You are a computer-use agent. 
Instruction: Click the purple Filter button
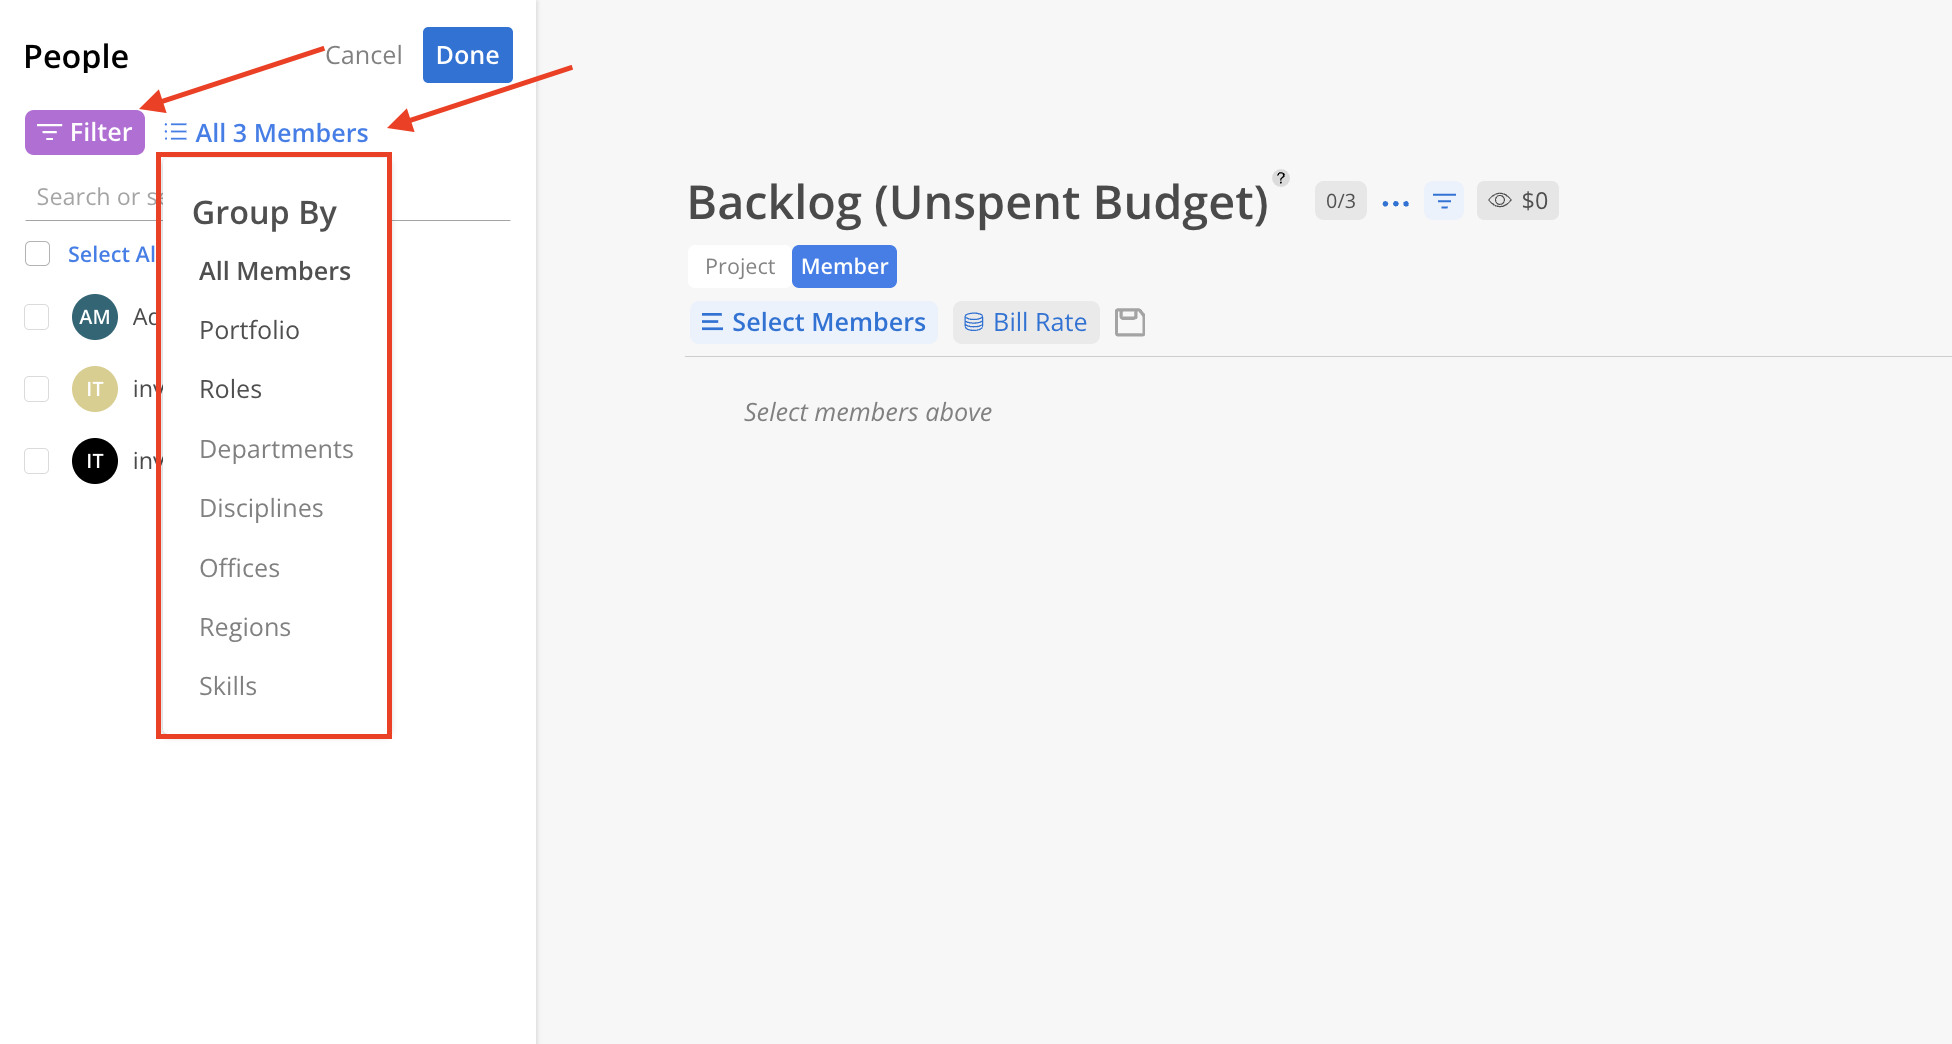tap(85, 132)
